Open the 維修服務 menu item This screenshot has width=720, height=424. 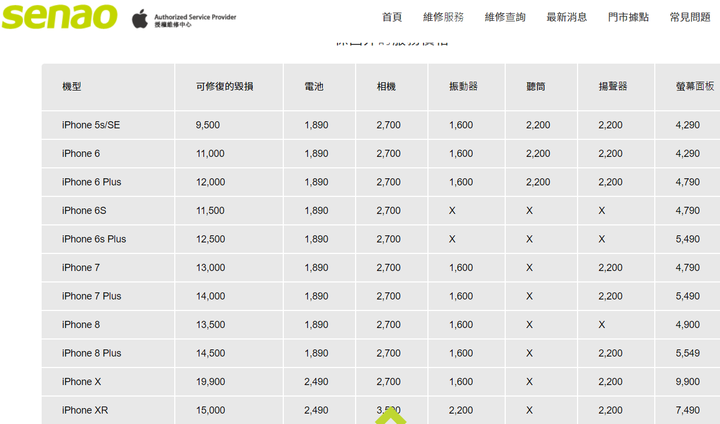point(443,17)
